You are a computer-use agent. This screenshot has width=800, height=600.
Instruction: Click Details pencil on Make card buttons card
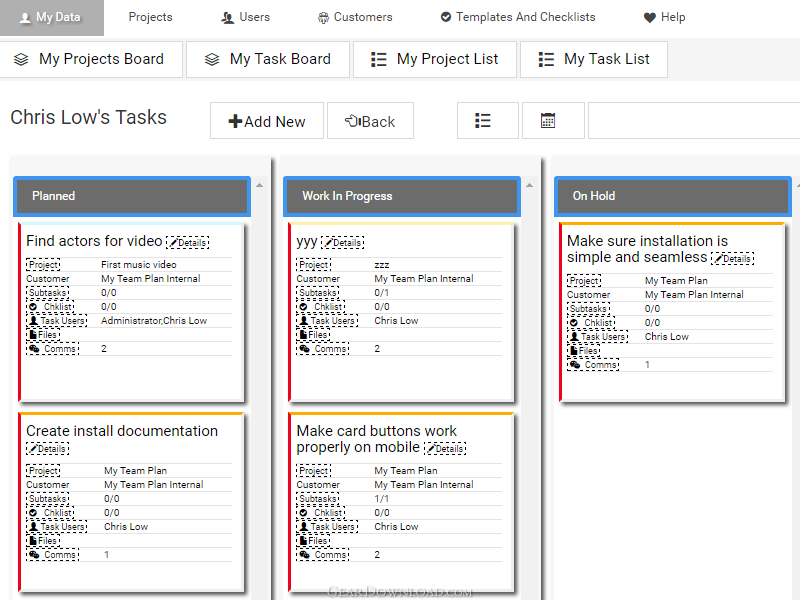[x=431, y=449]
